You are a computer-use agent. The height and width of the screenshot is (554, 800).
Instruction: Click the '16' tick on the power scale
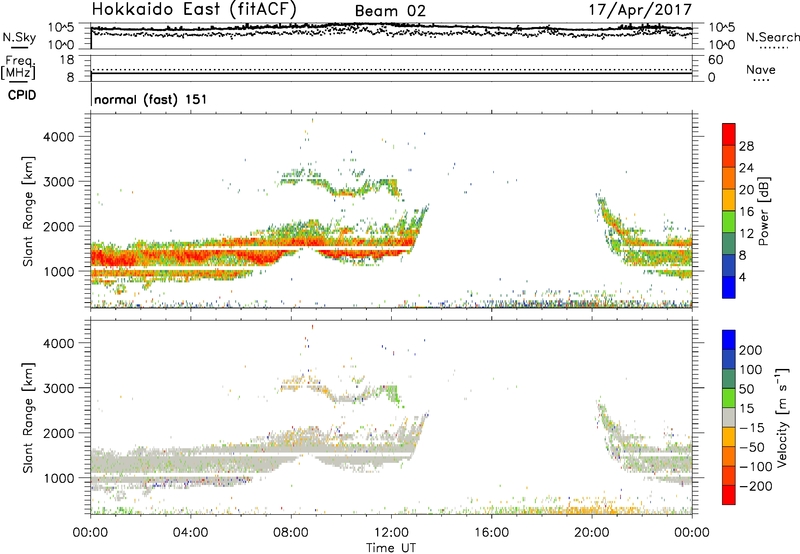[746, 212]
